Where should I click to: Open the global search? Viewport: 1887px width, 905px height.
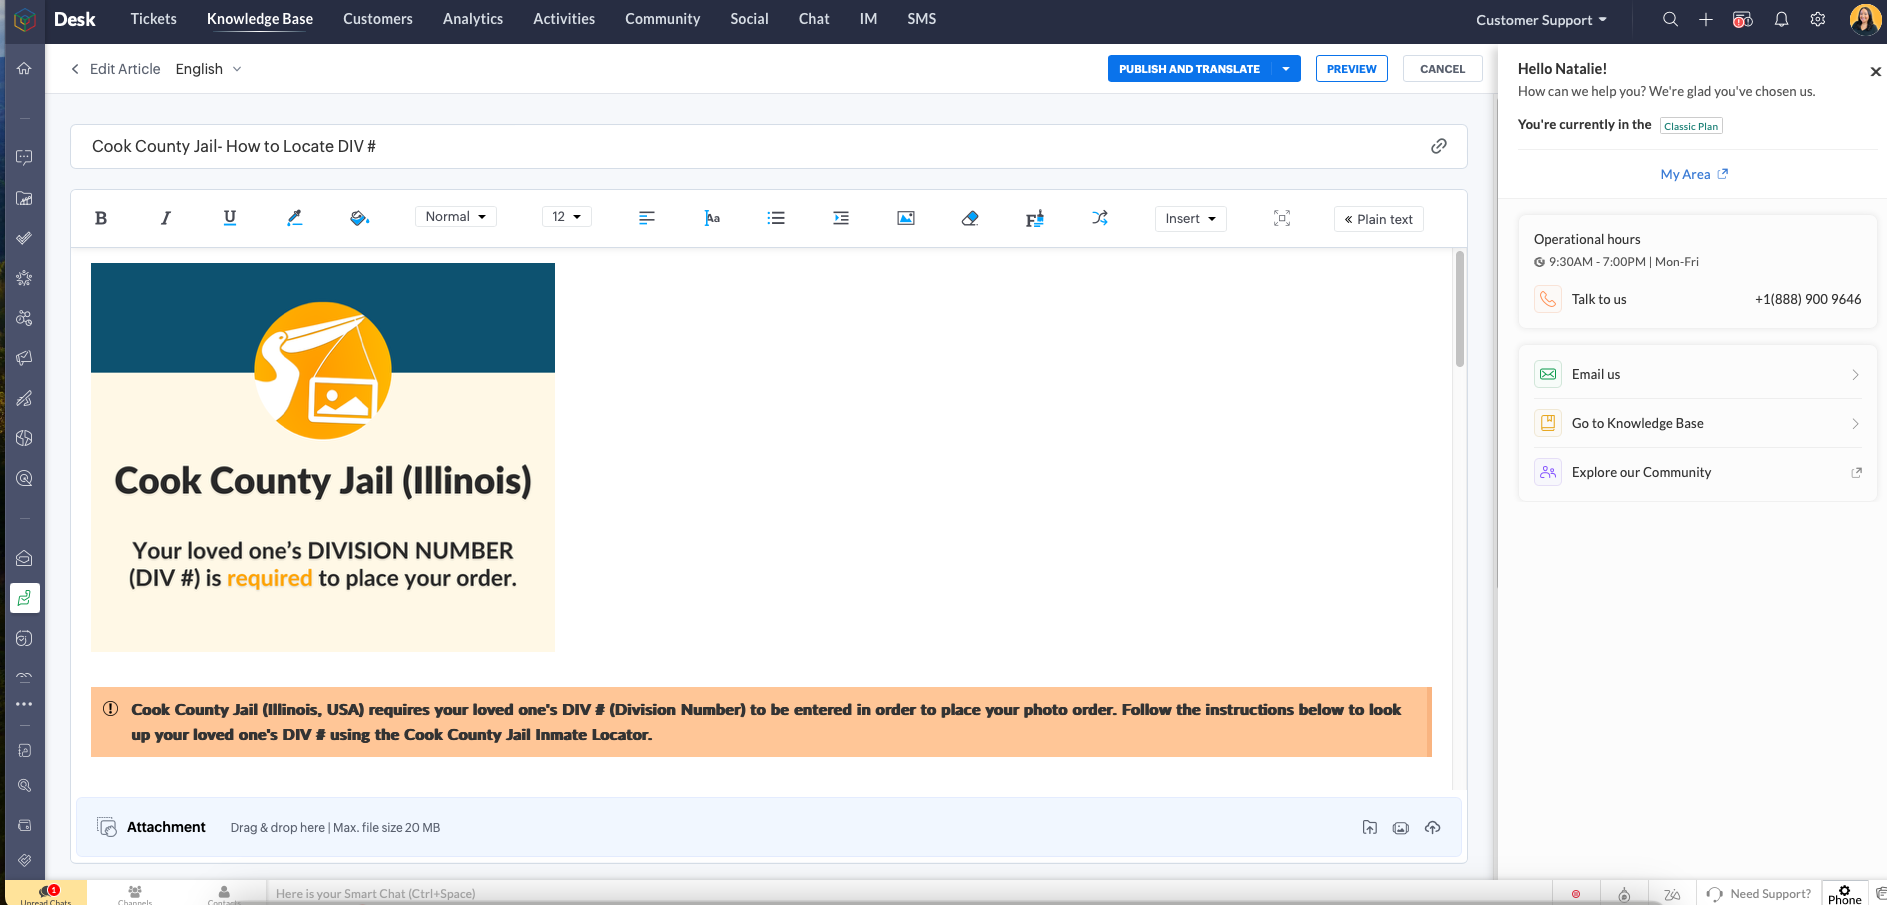(1670, 19)
